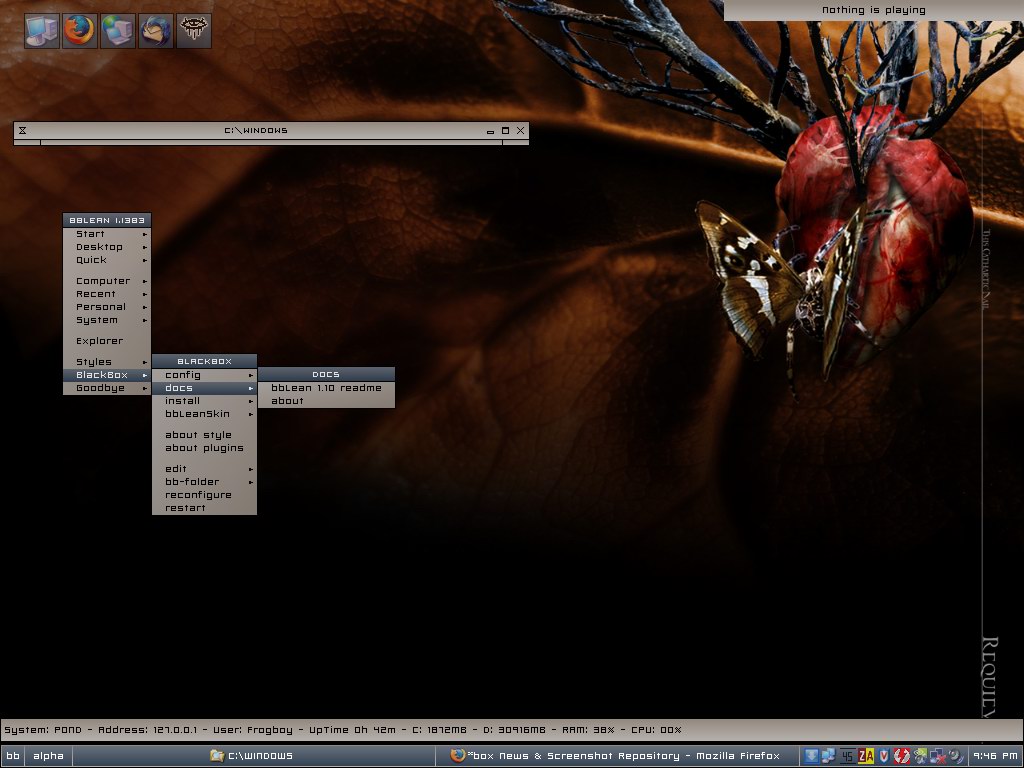
Task: Switch to the Mozilla Firefox taskbar entry
Action: point(616,756)
